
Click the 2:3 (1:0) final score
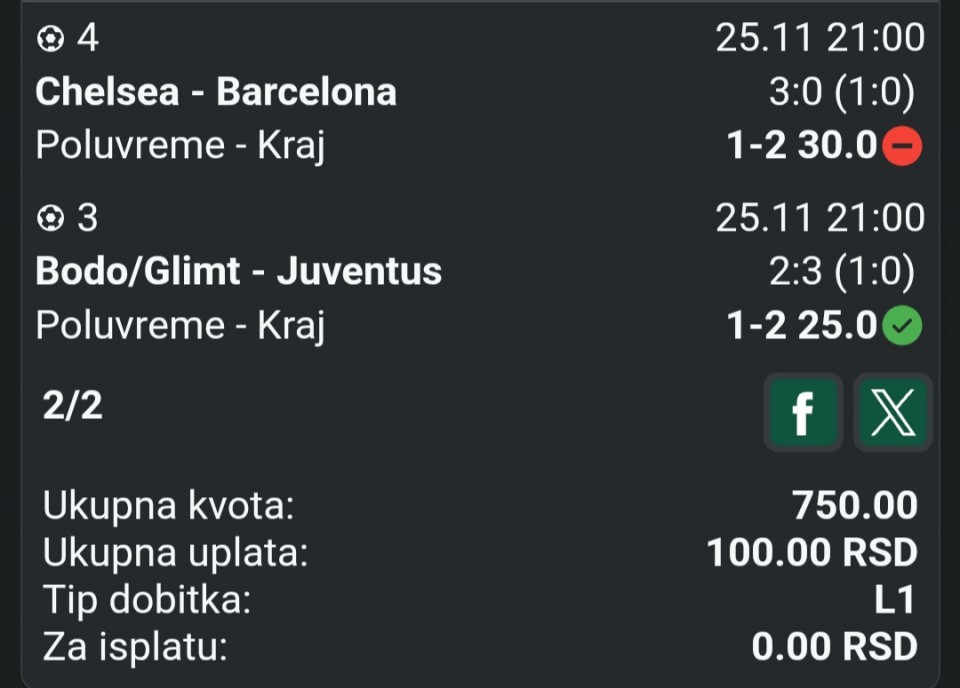click(841, 271)
